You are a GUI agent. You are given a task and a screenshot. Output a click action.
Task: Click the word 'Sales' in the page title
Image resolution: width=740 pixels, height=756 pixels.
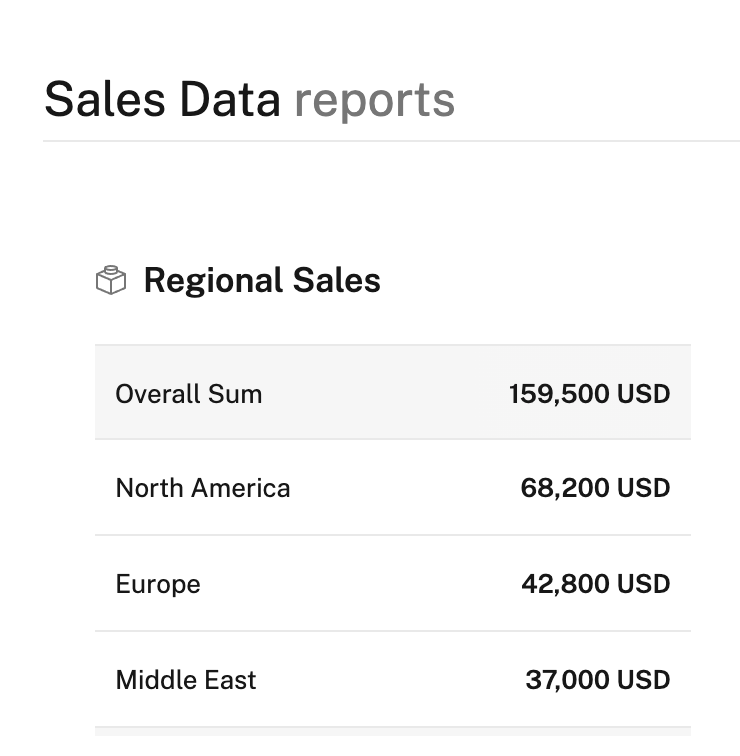[x=105, y=100]
